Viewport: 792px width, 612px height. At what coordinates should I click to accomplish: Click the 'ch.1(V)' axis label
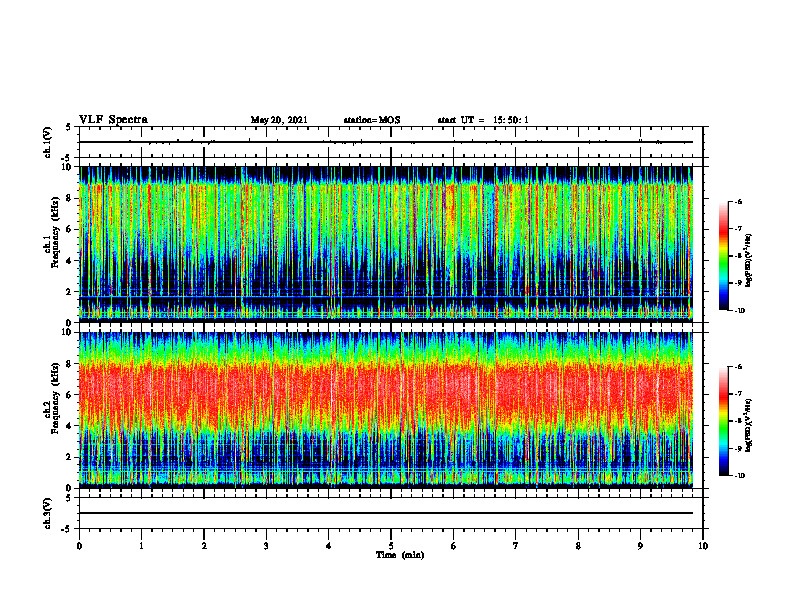48,142
